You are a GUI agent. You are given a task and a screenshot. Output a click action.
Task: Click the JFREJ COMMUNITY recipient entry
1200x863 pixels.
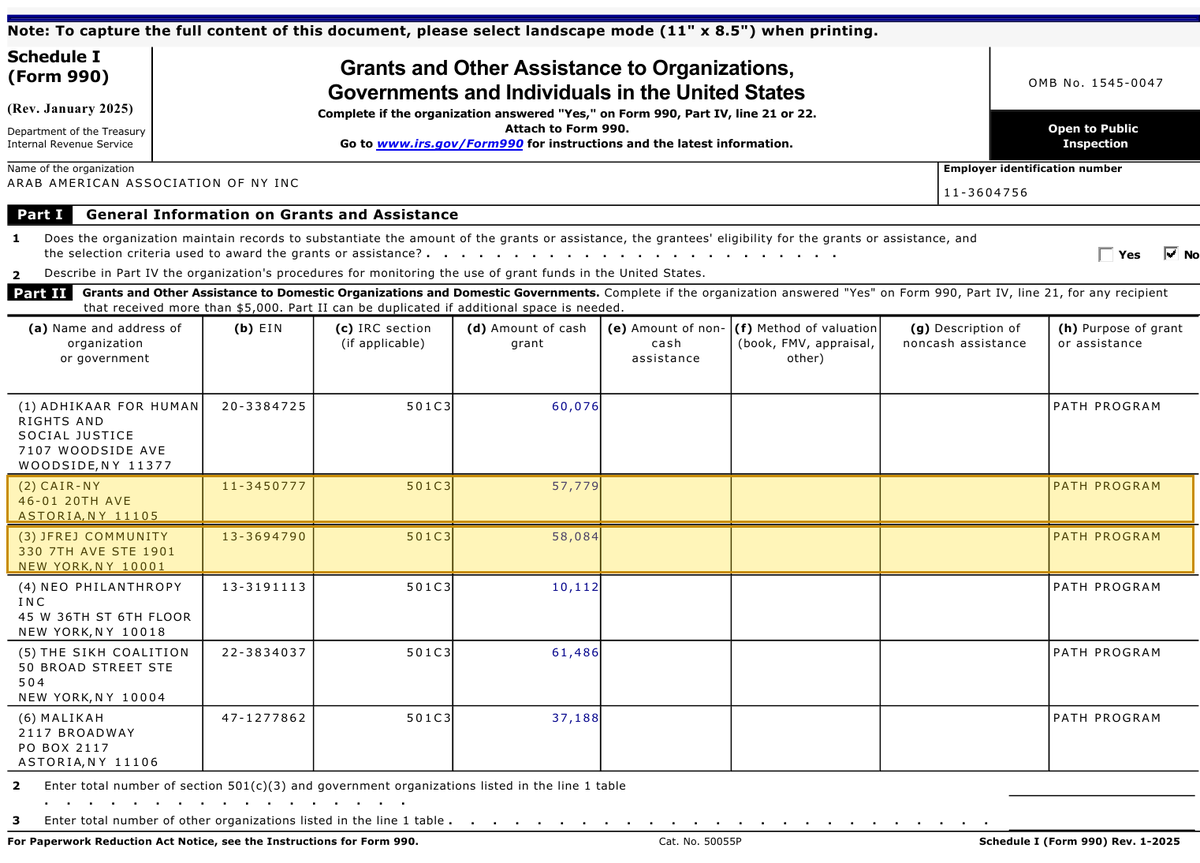(96, 551)
